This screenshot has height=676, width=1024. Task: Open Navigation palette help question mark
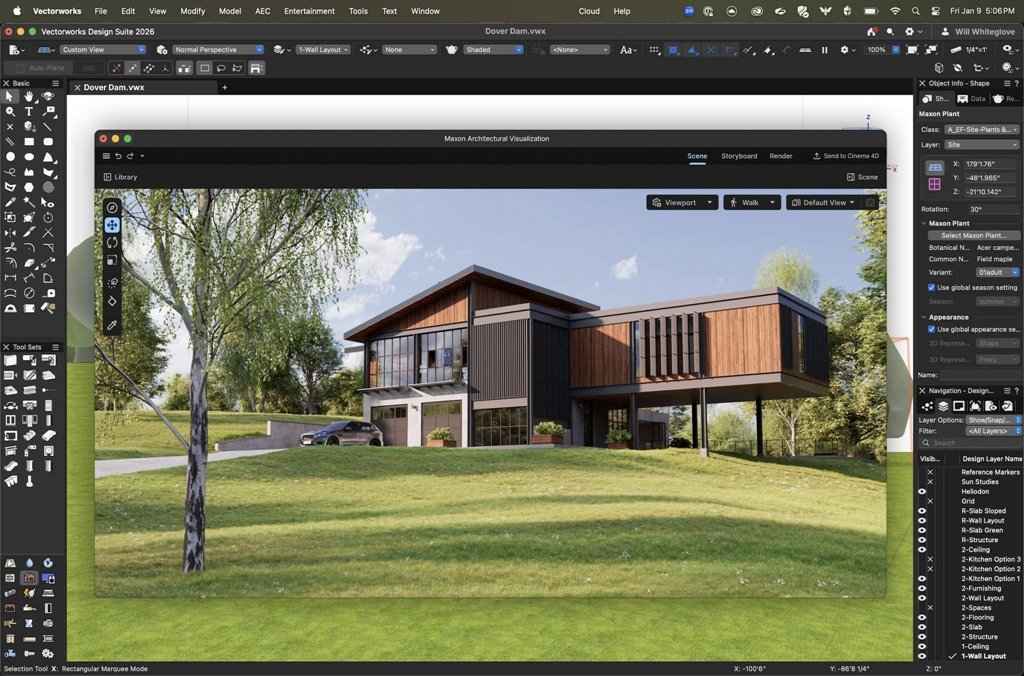pyautogui.click(x=1016, y=391)
